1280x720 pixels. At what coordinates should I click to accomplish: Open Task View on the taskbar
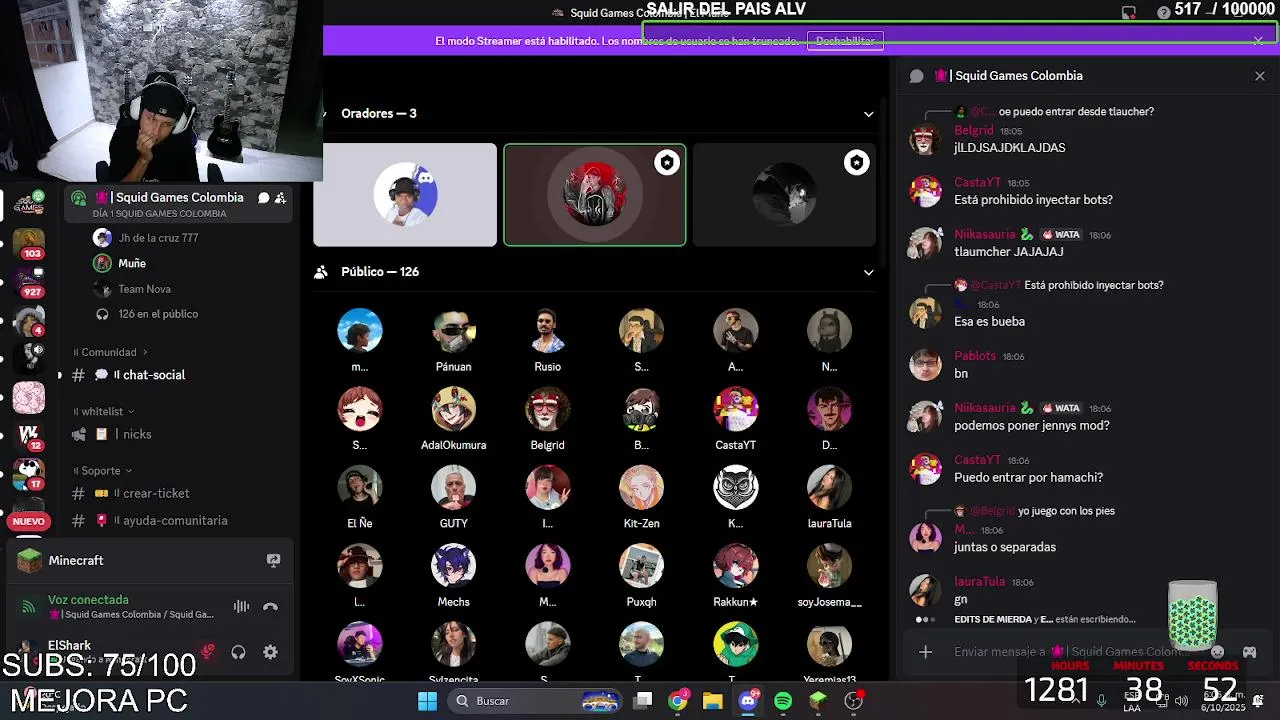point(643,701)
